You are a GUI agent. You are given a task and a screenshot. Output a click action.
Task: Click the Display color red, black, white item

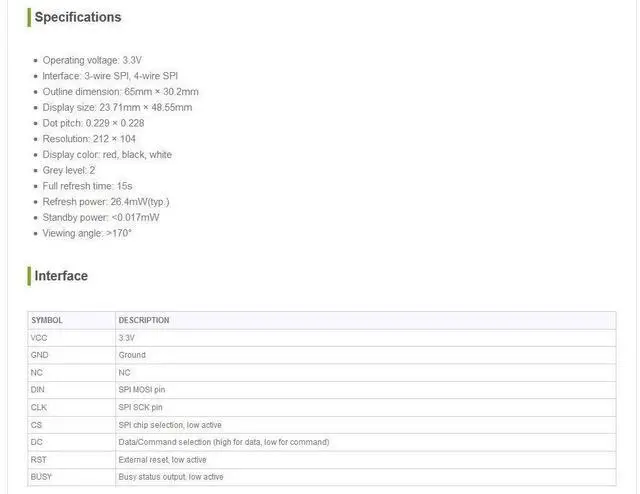tap(107, 155)
